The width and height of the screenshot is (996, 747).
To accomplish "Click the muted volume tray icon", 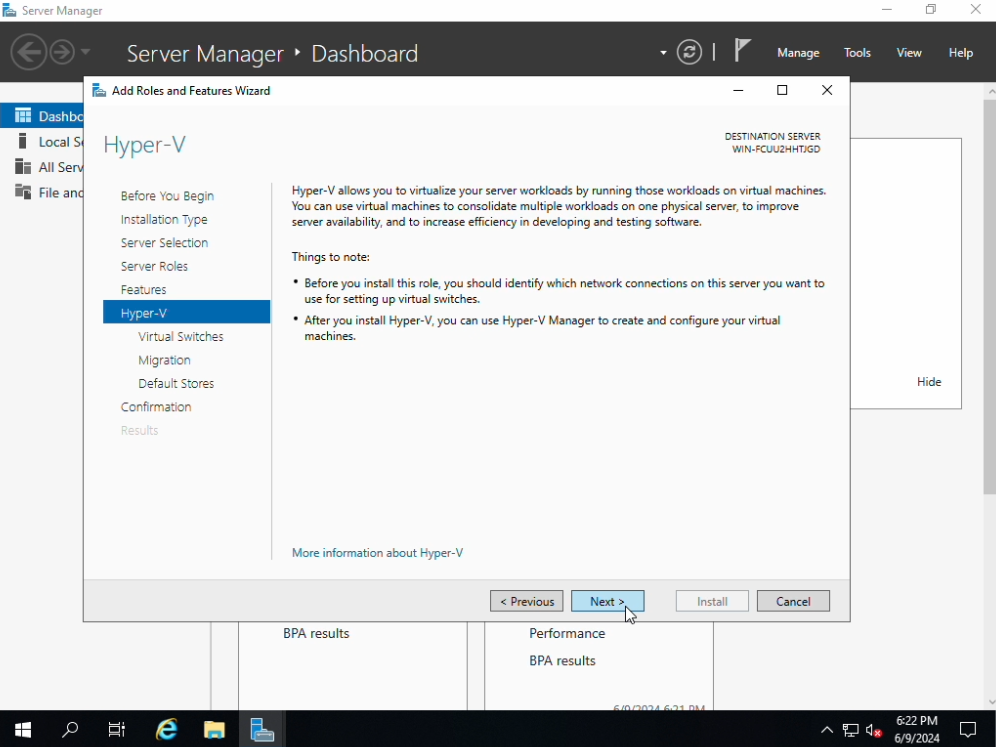I will point(874,730).
